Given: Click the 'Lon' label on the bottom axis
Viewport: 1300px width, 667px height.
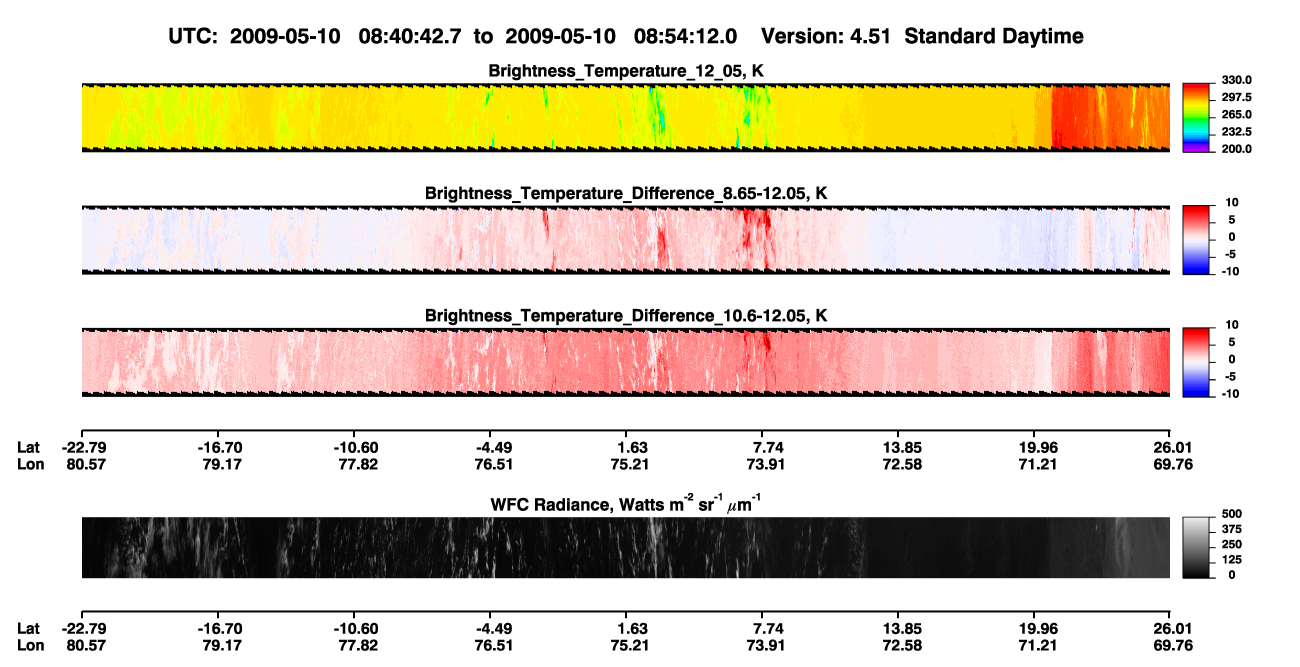Looking at the screenshot, I should pos(29,645).
